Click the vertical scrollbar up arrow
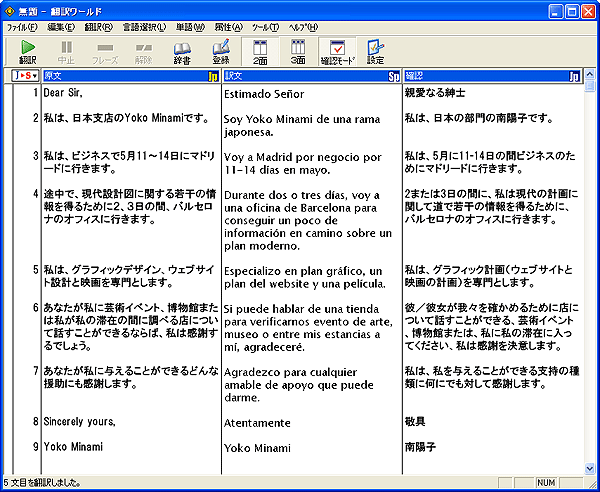 tap(590, 74)
